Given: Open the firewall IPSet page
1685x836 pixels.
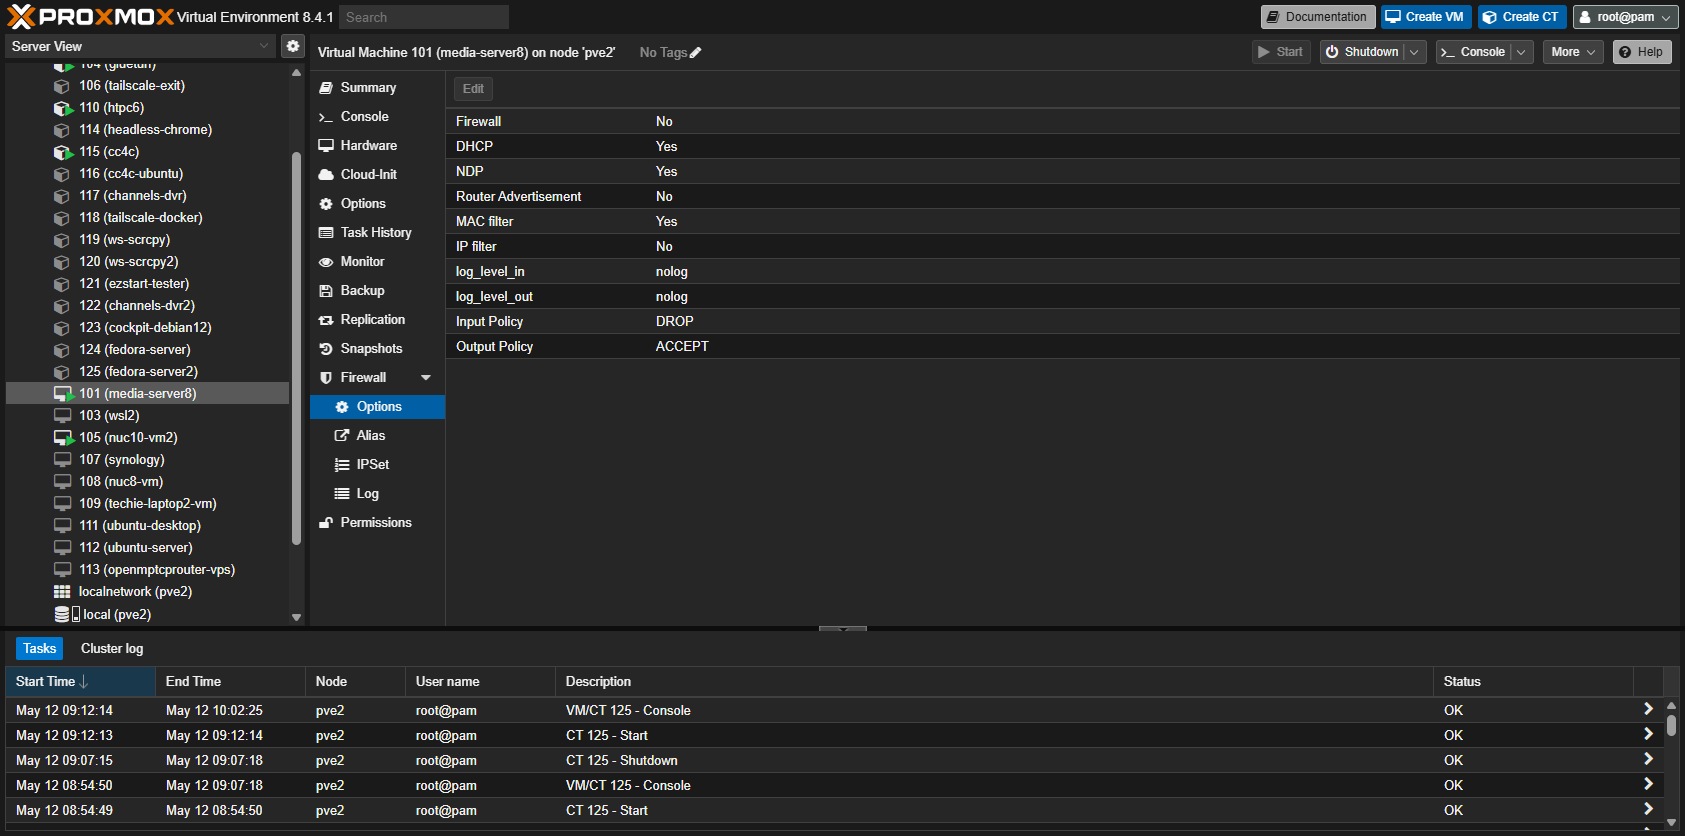Looking at the screenshot, I should pos(372,465).
